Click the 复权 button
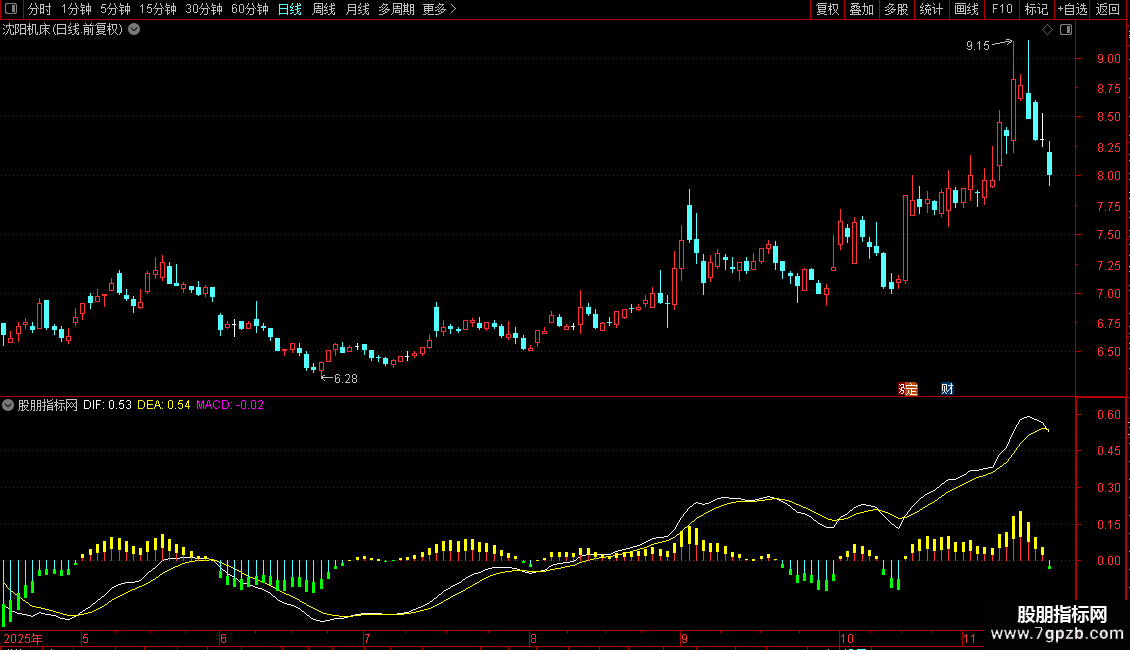 pos(827,9)
